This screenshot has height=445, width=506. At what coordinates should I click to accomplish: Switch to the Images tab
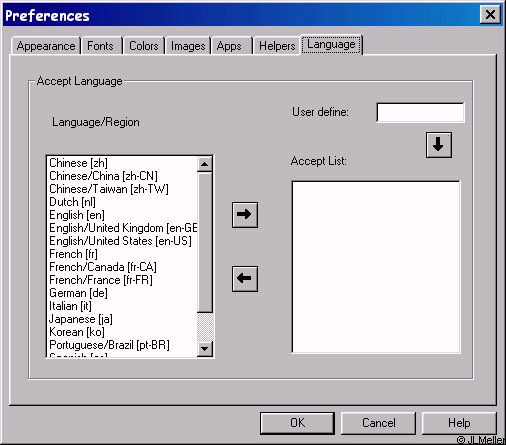point(188,46)
